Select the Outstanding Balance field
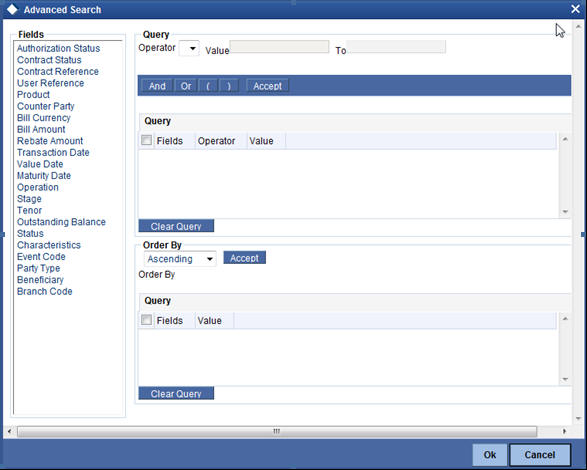 click(61, 222)
